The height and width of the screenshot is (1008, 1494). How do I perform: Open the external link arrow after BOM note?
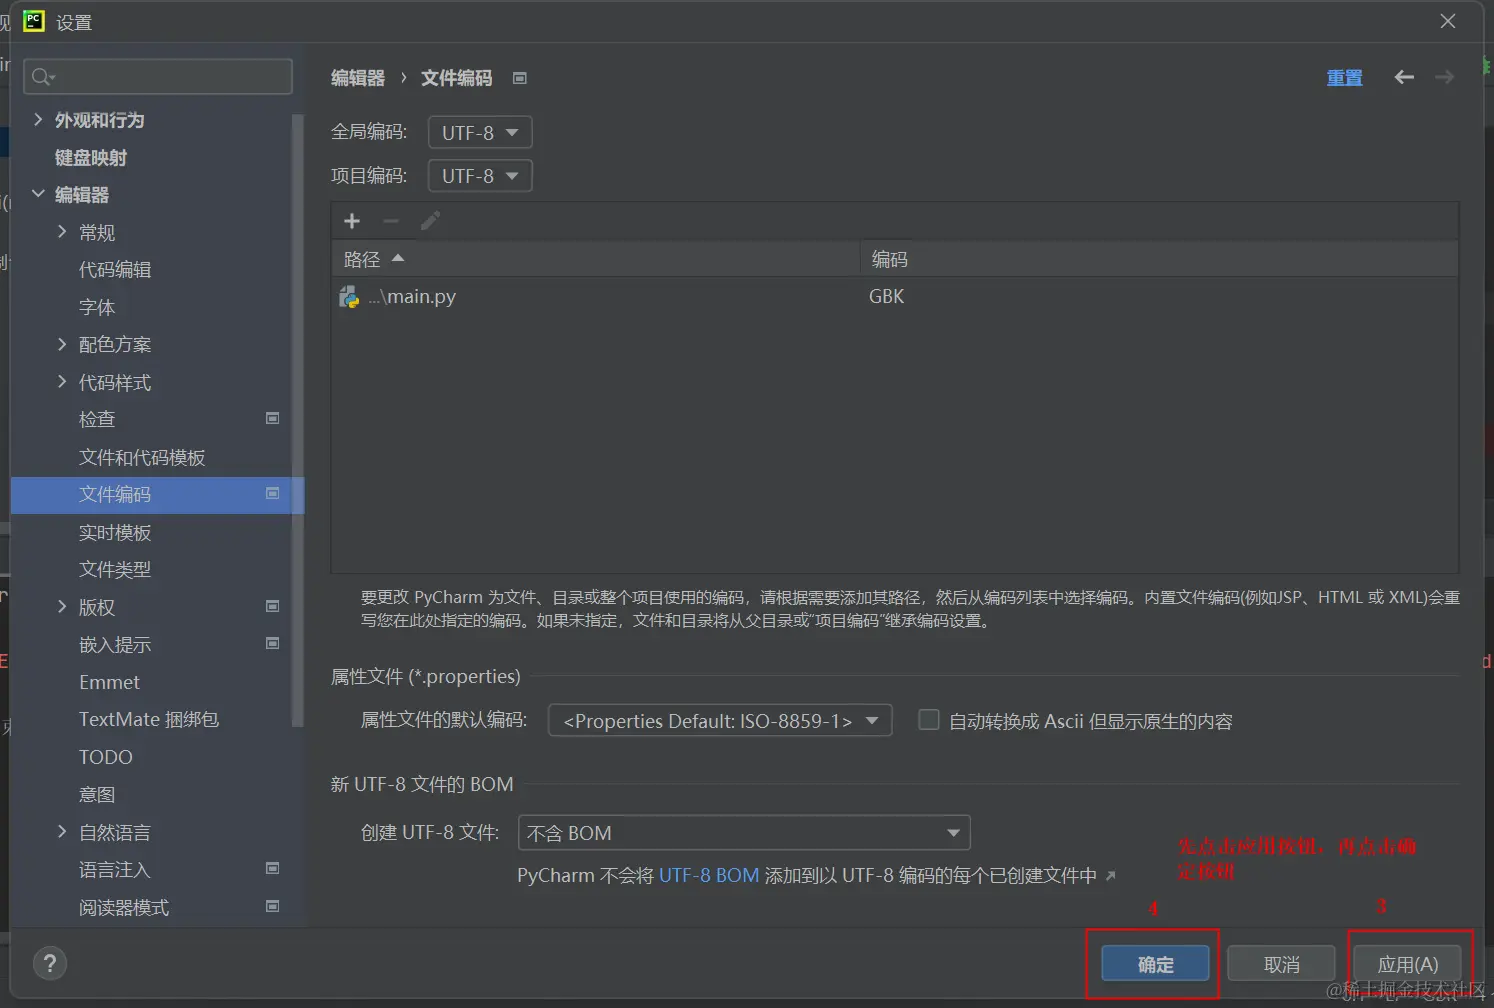[x=1110, y=876]
